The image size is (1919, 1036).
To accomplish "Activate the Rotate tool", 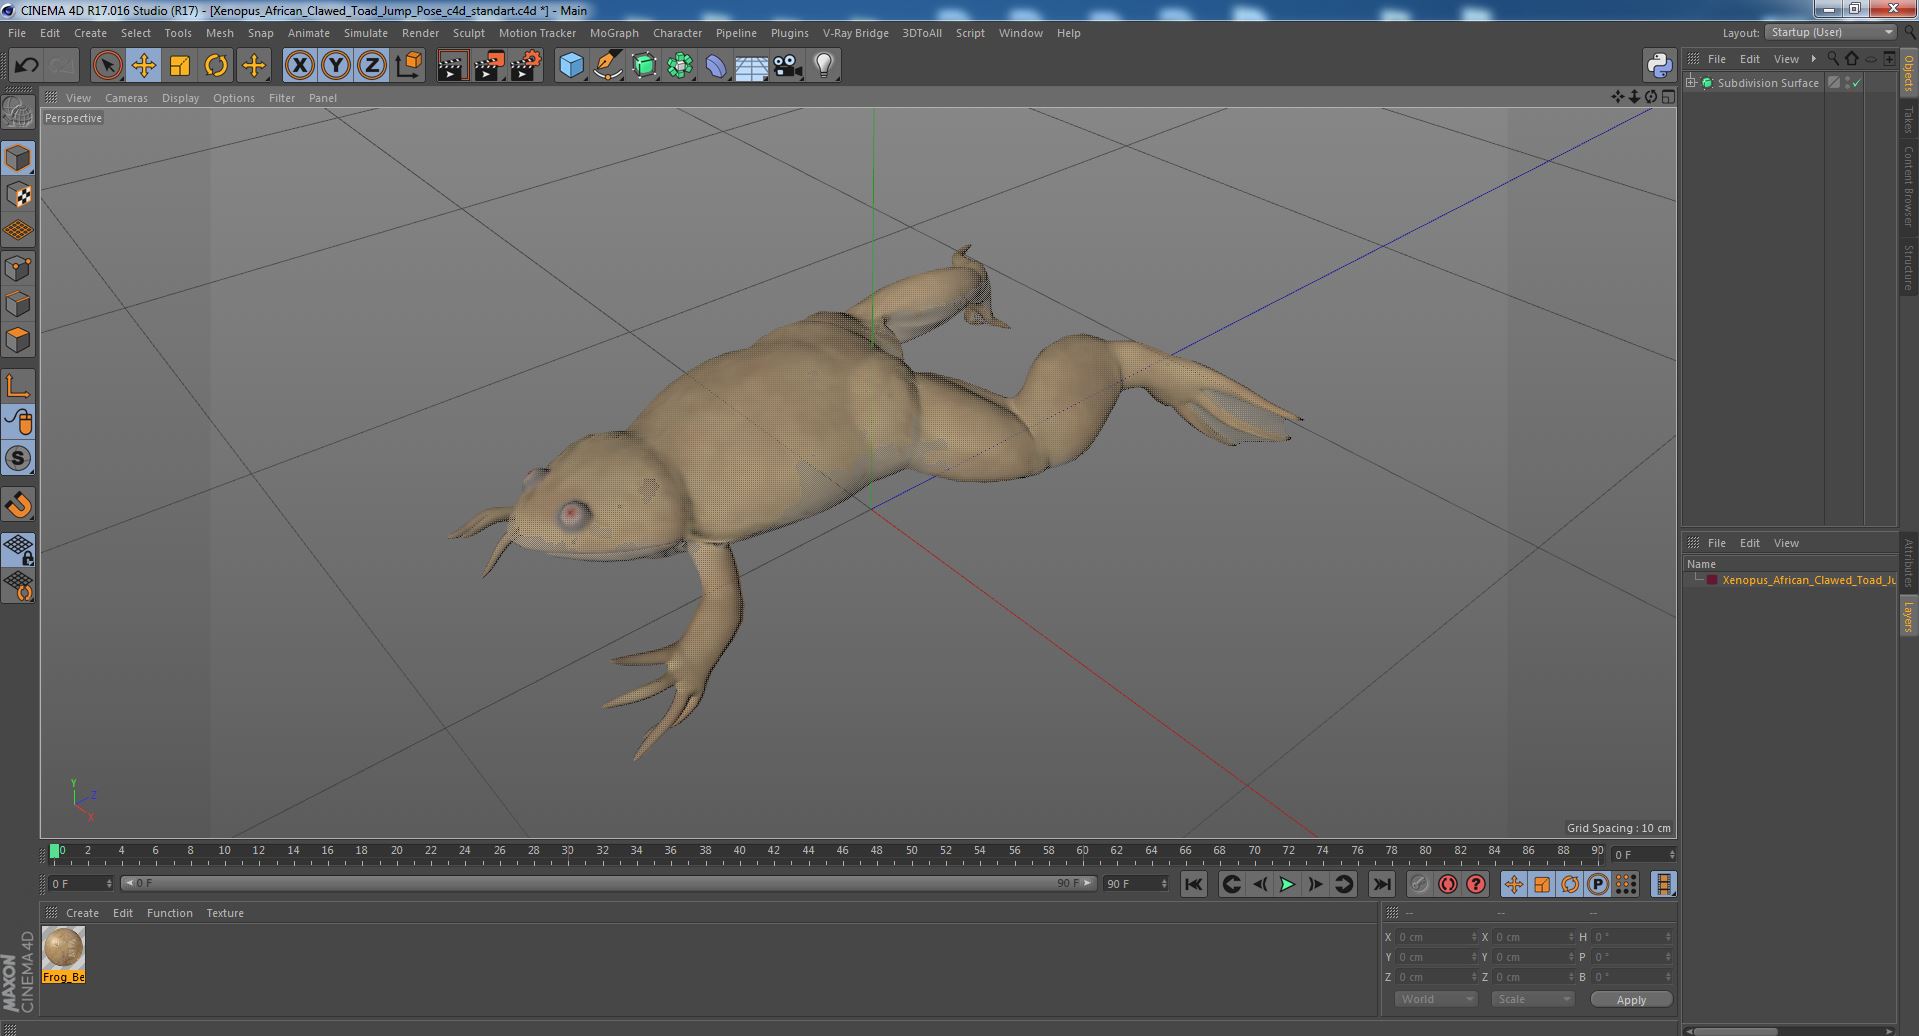I will pos(215,66).
